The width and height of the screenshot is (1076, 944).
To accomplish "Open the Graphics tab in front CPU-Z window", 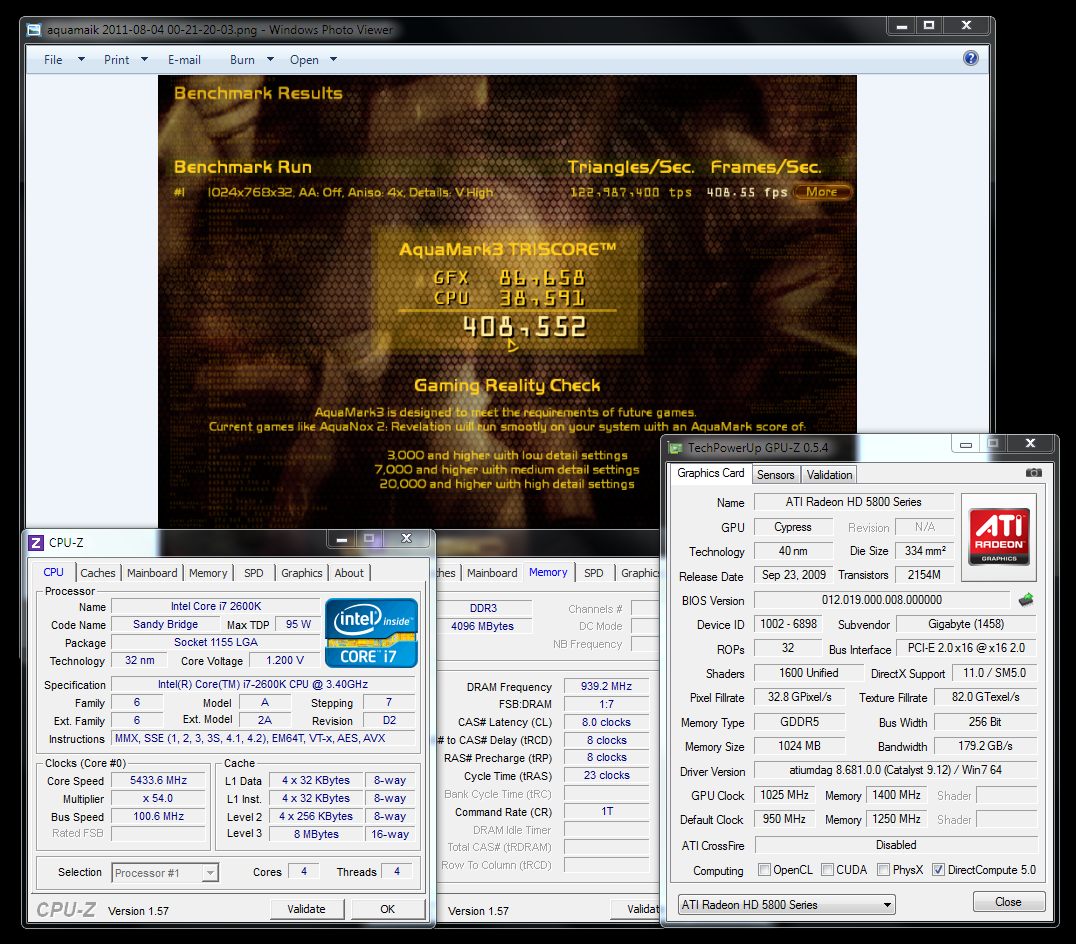I will (x=301, y=573).
